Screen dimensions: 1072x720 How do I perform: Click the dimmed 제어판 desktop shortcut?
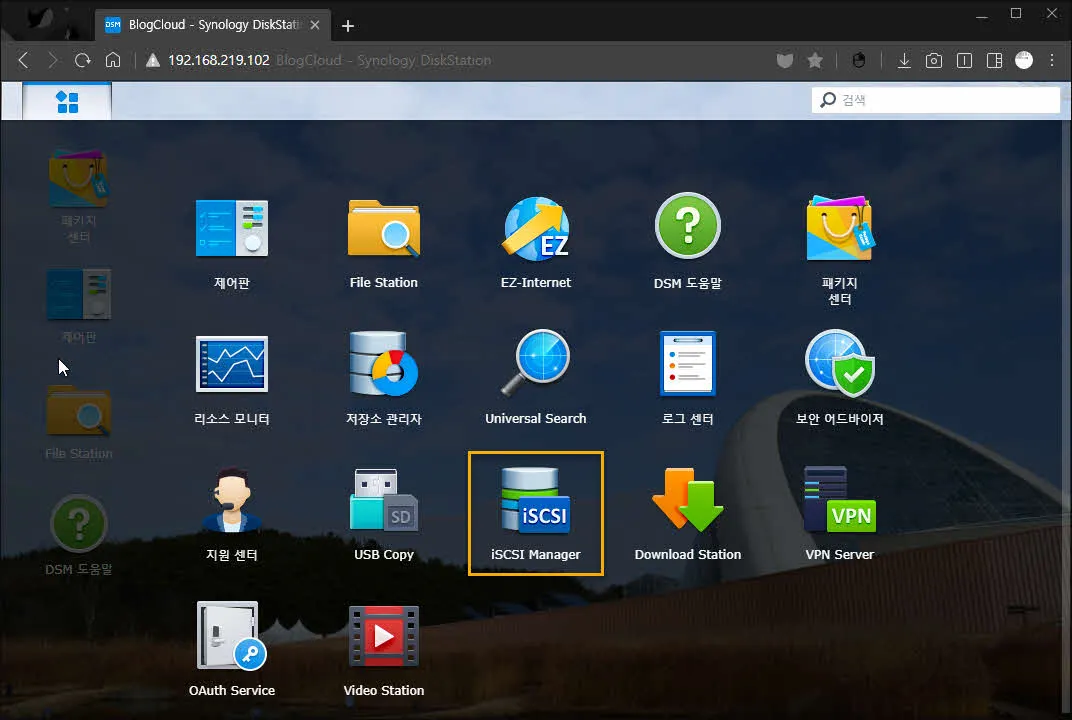[x=79, y=306]
